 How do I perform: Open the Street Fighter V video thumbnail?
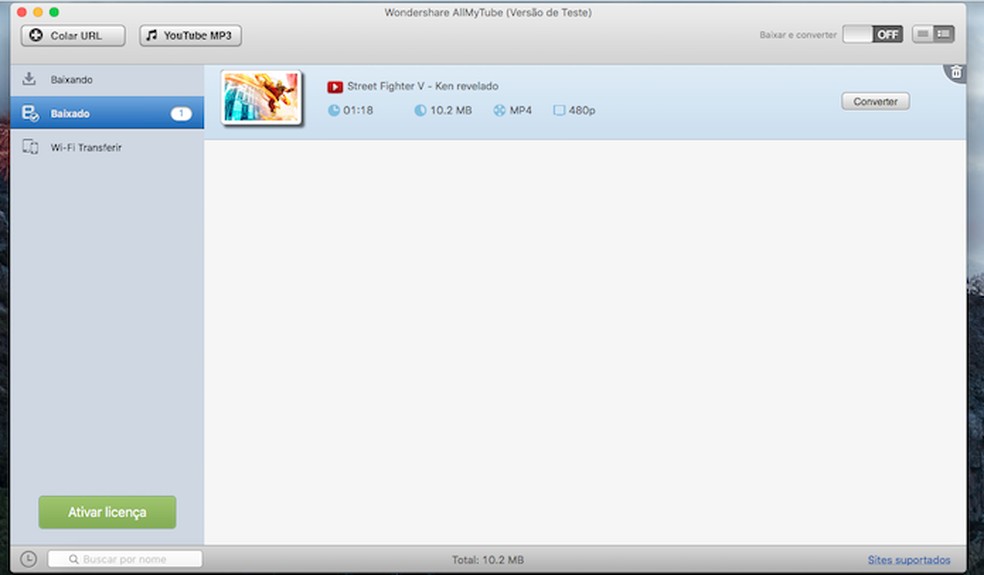pos(262,97)
